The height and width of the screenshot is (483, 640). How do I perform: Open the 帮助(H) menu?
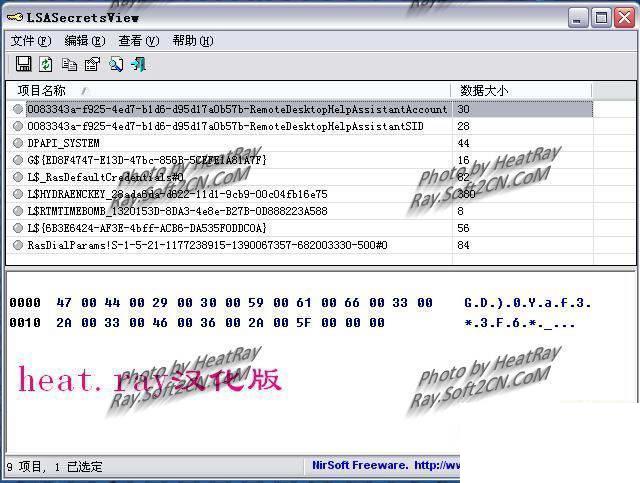193,41
